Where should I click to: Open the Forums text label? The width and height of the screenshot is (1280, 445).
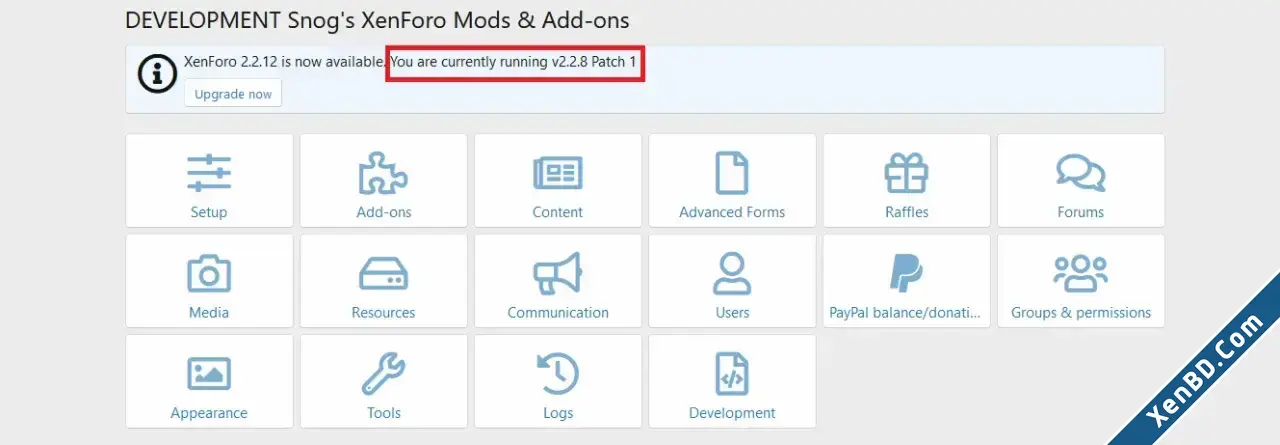click(1081, 212)
